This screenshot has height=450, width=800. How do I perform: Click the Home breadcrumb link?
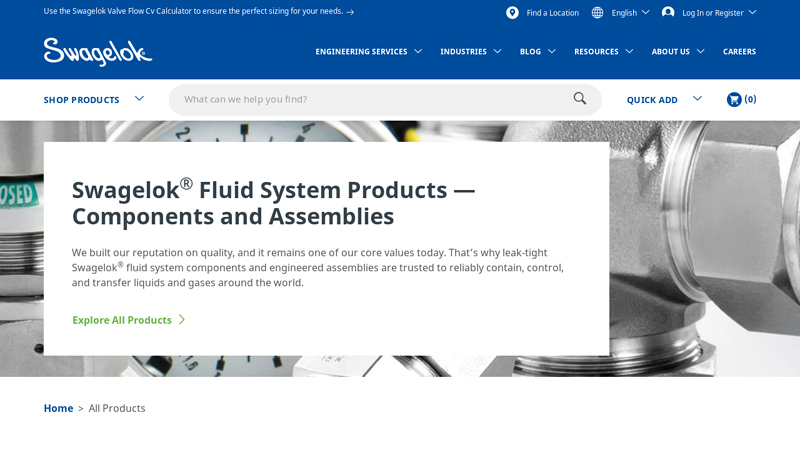click(x=58, y=408)
